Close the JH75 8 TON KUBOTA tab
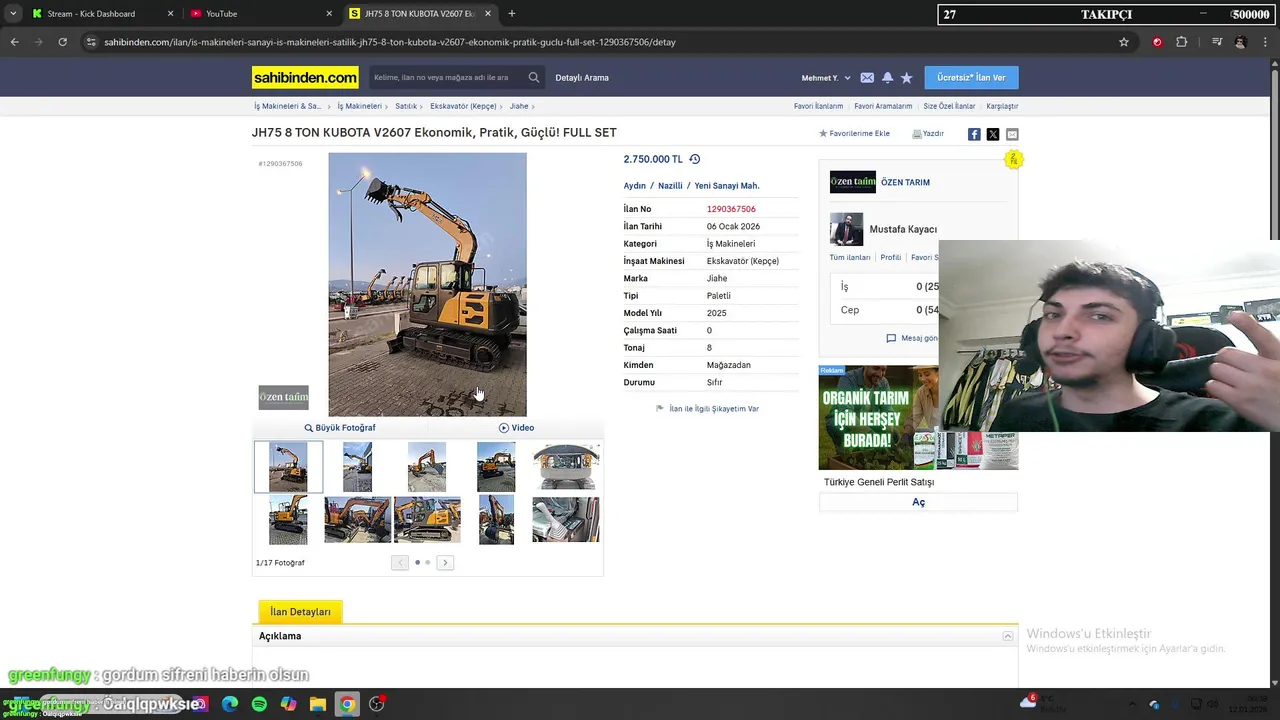 pos(488,14)
